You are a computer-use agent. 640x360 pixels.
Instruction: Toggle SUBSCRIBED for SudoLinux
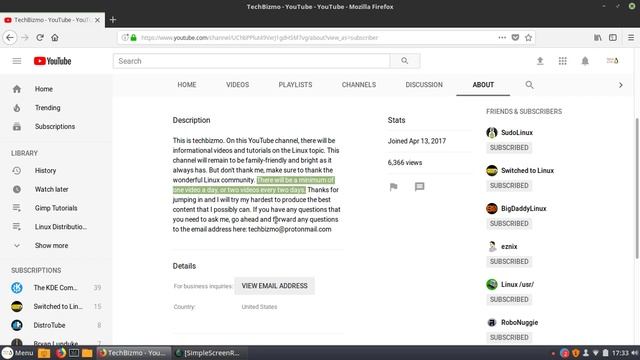509,147
